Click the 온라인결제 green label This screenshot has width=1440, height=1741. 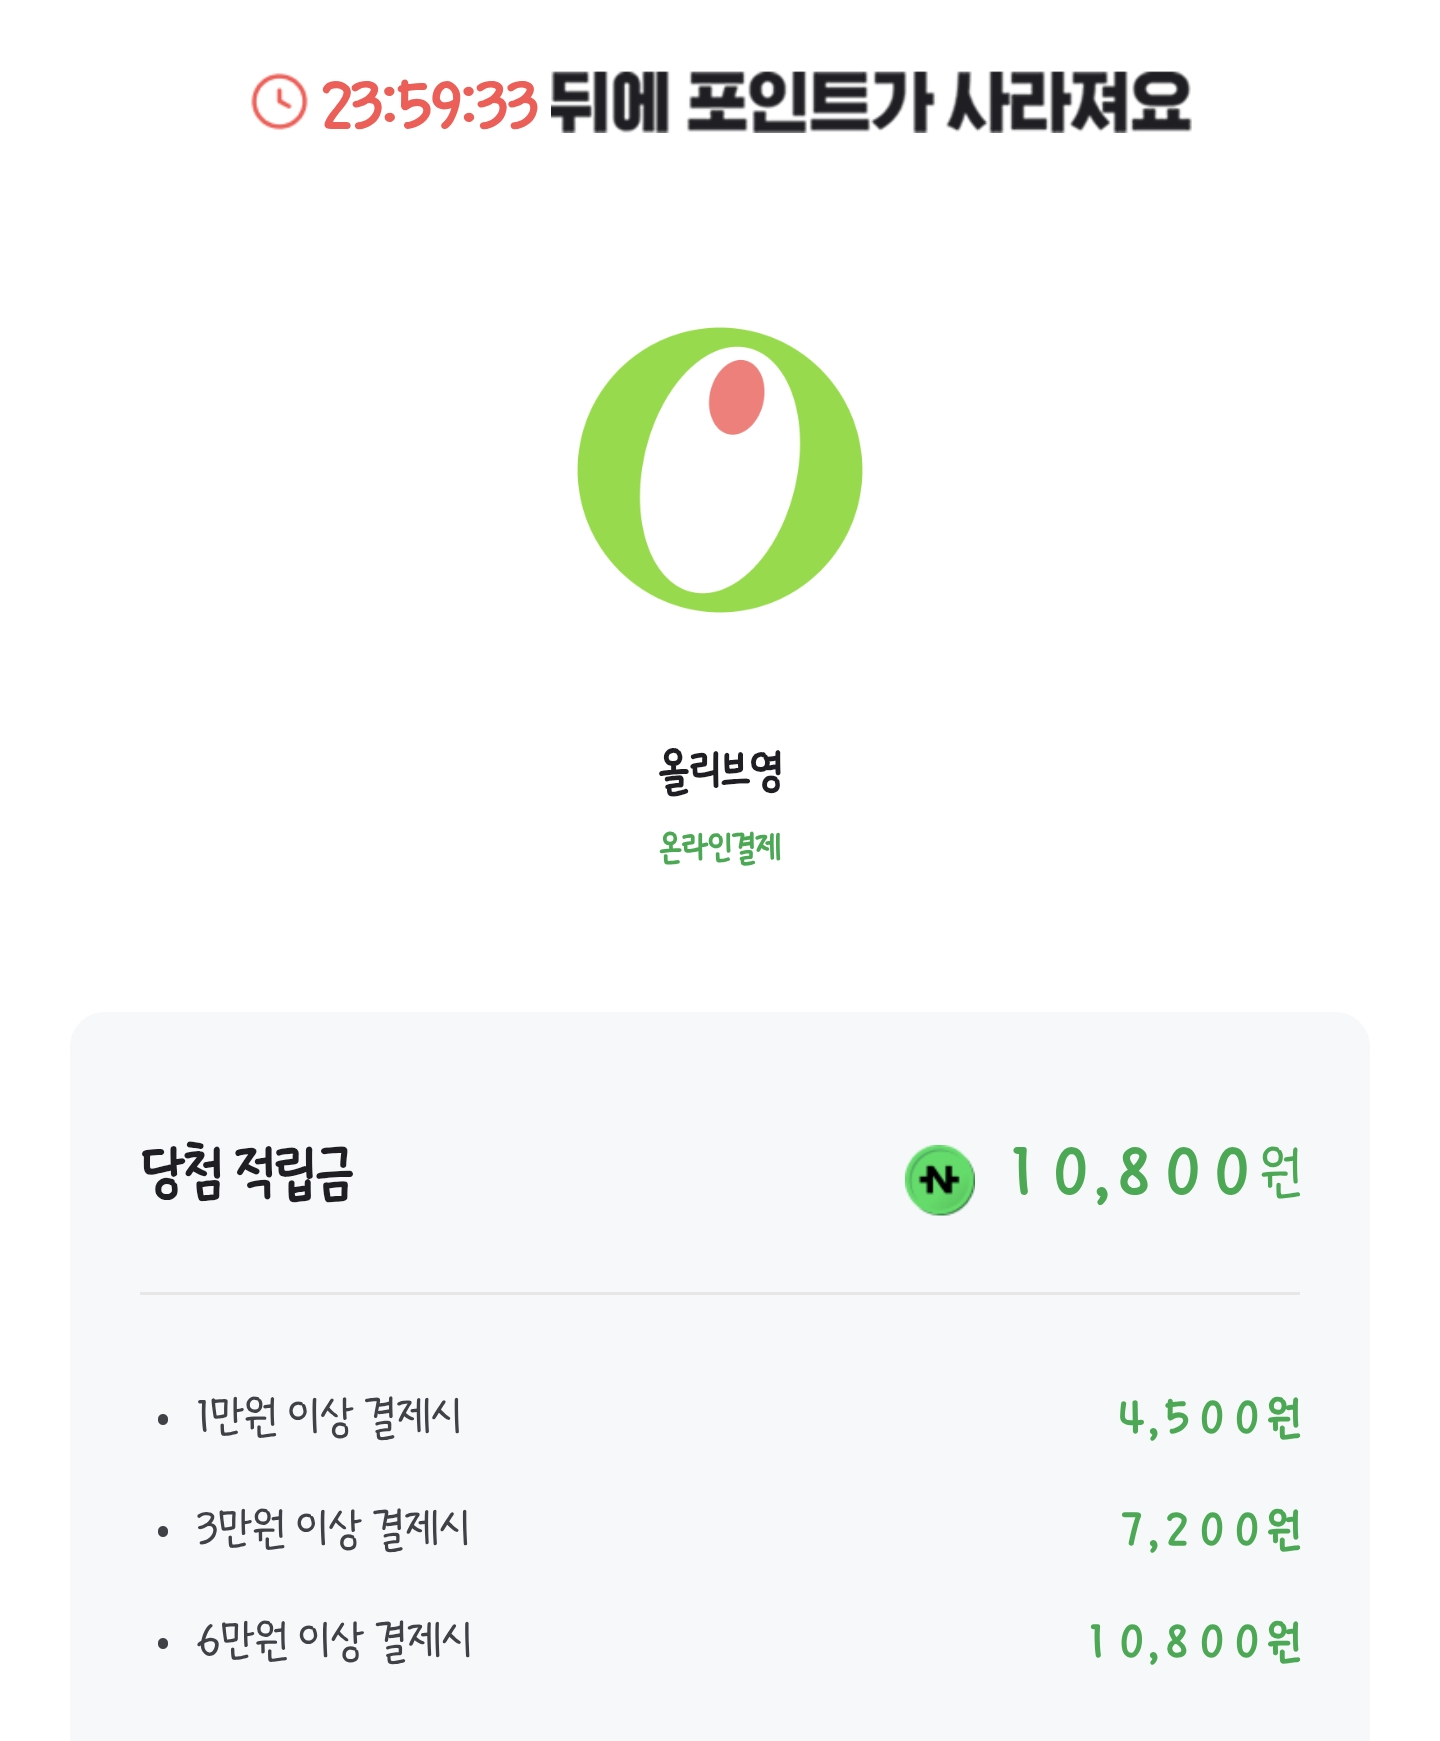[720, 848]
